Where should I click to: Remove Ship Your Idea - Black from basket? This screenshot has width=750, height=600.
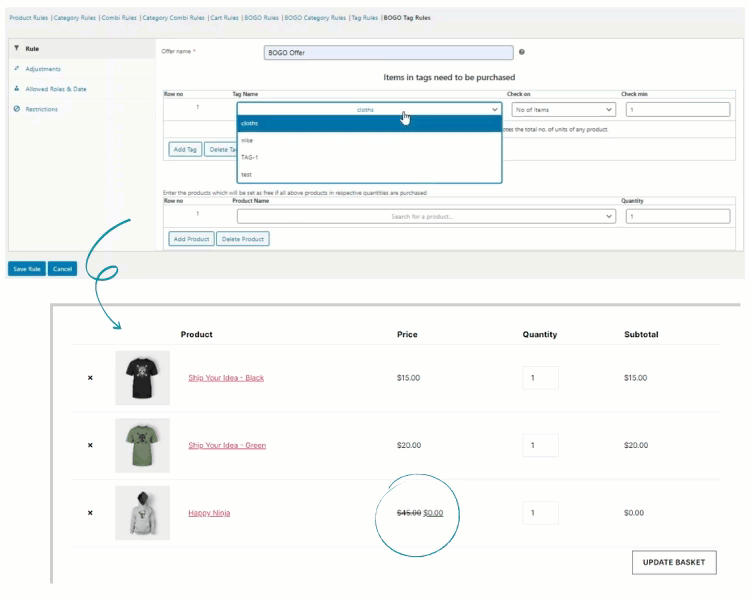(x=90, y=378)
